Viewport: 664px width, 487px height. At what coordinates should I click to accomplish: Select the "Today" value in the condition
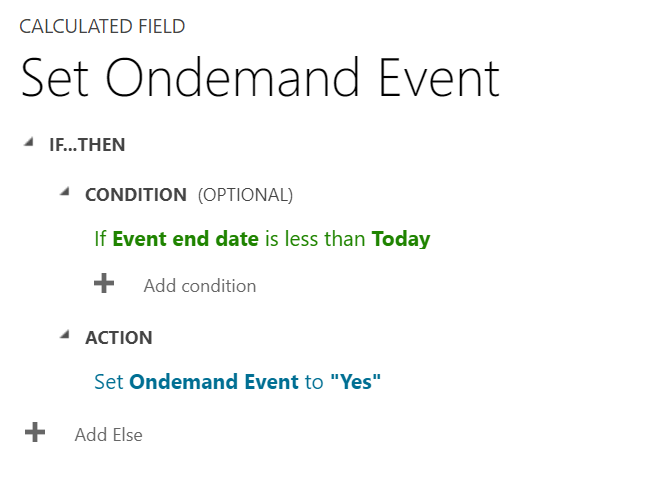pyautogui.click(x=400, y=239)
